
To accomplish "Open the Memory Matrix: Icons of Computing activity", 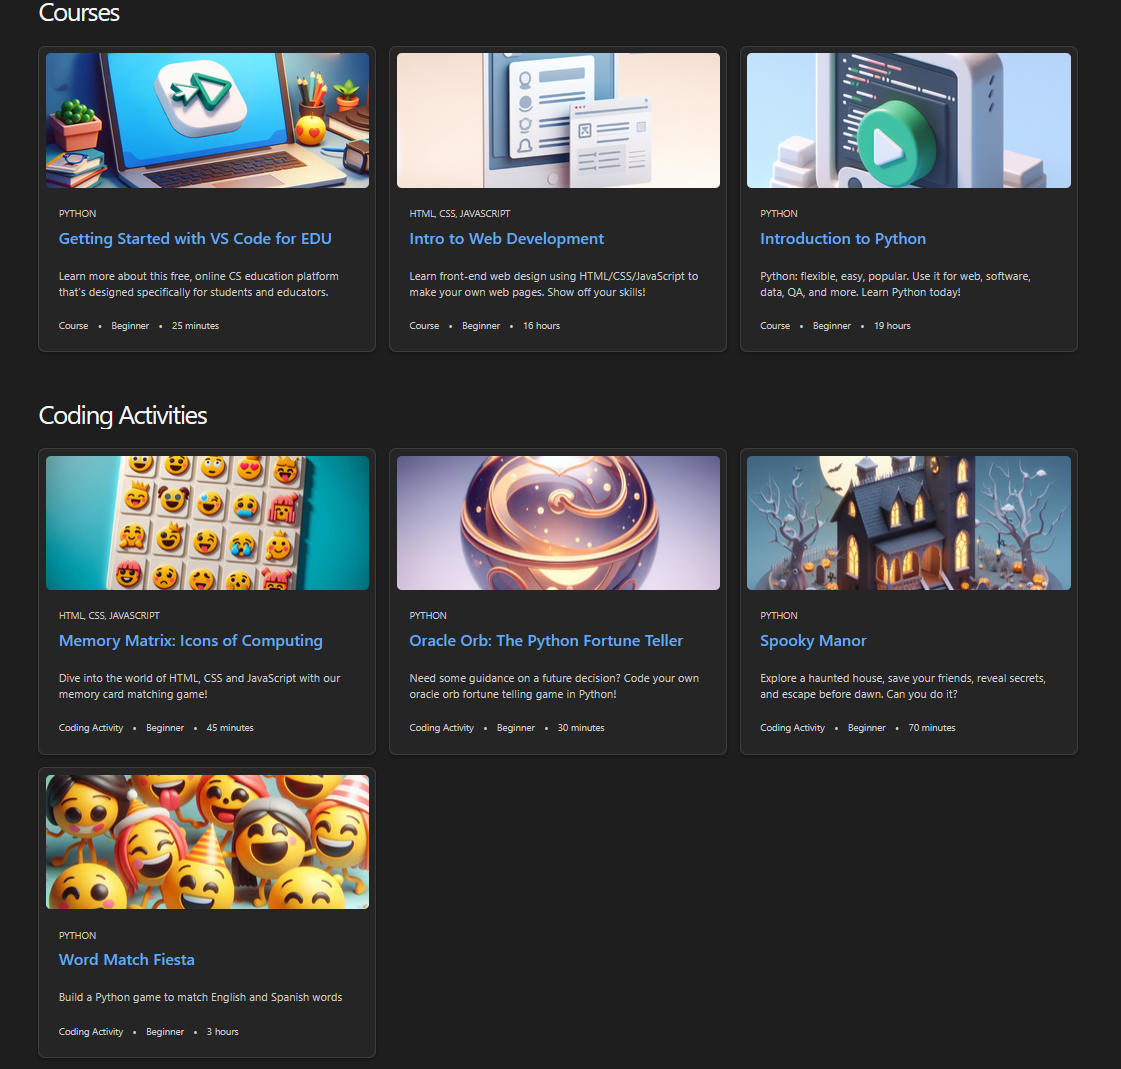I will click(x=191, y=640).
